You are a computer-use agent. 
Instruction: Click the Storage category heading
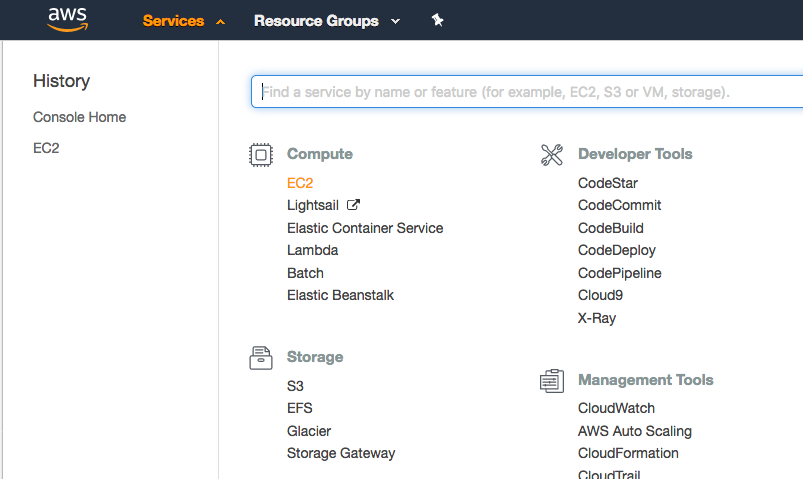(315, 357)
